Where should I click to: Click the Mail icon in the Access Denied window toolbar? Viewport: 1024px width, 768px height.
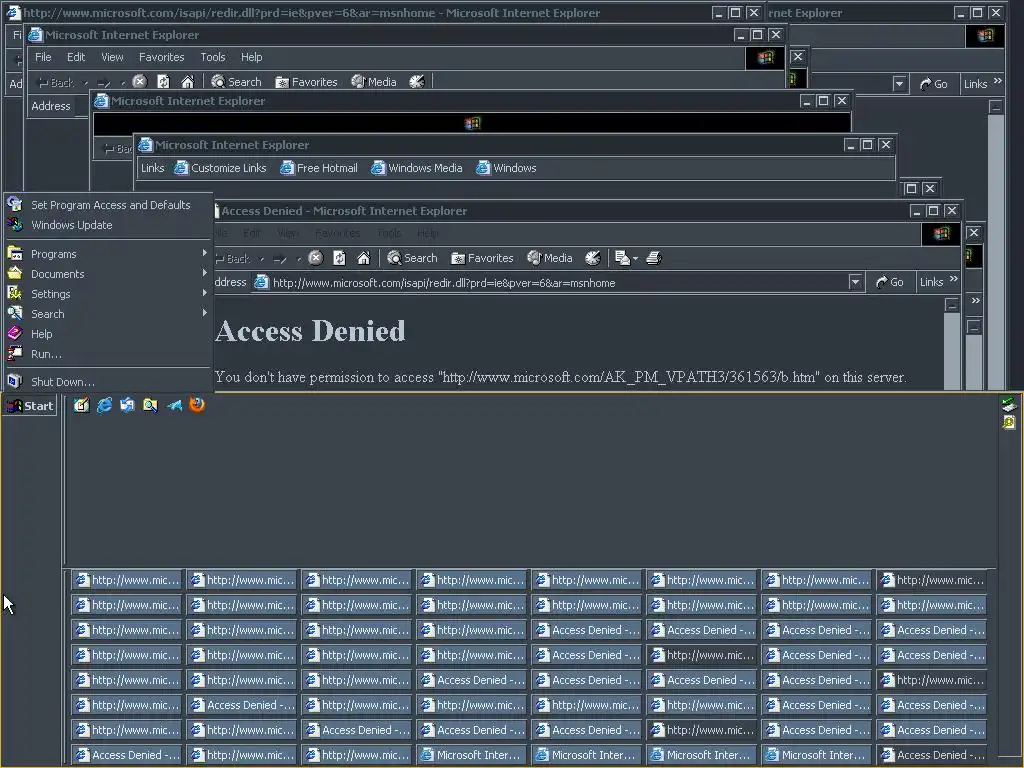pyautogui.click(x=622, y=258)
